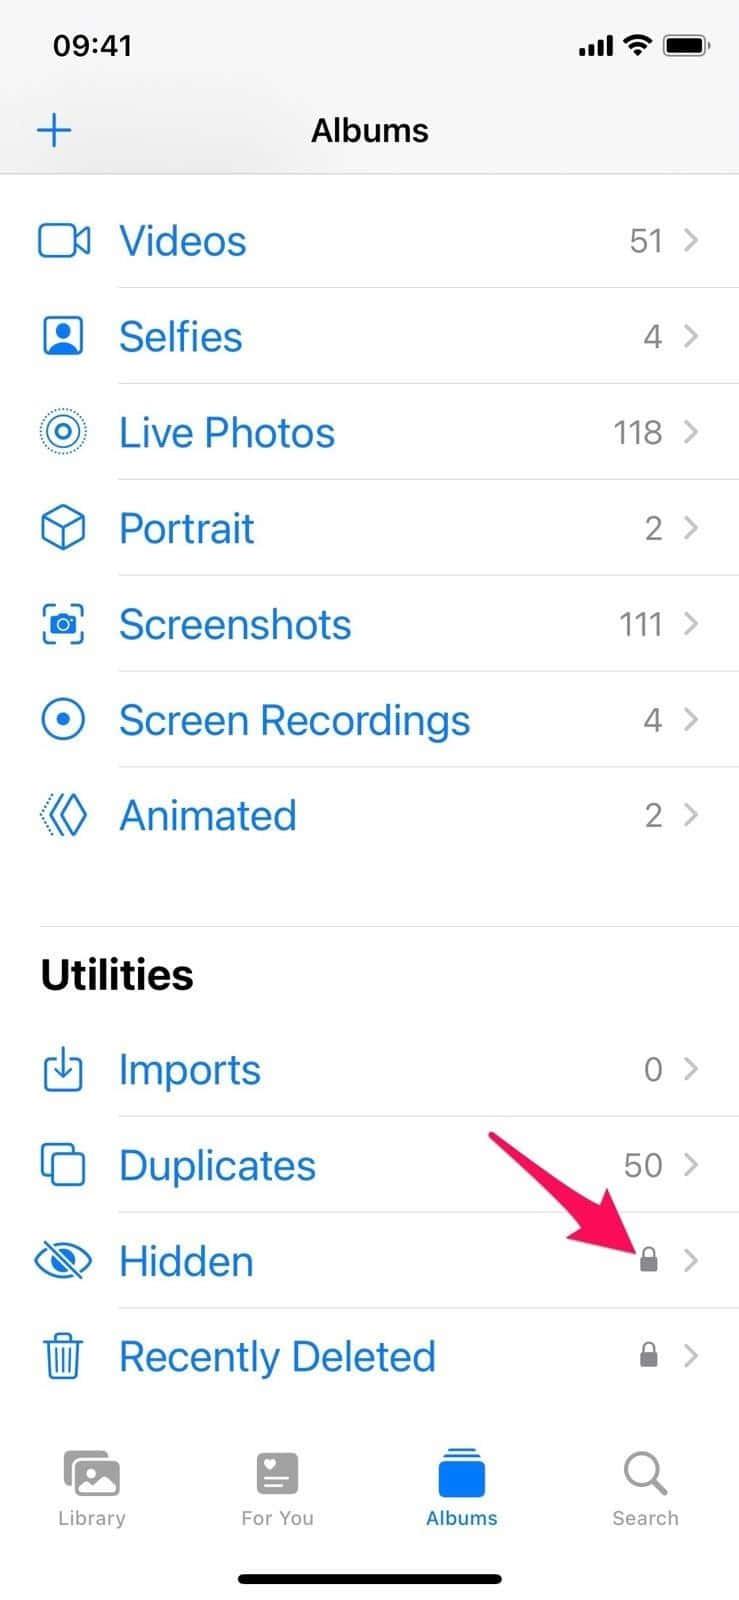Tap the Selfies person icon

[x=63, y=336]
